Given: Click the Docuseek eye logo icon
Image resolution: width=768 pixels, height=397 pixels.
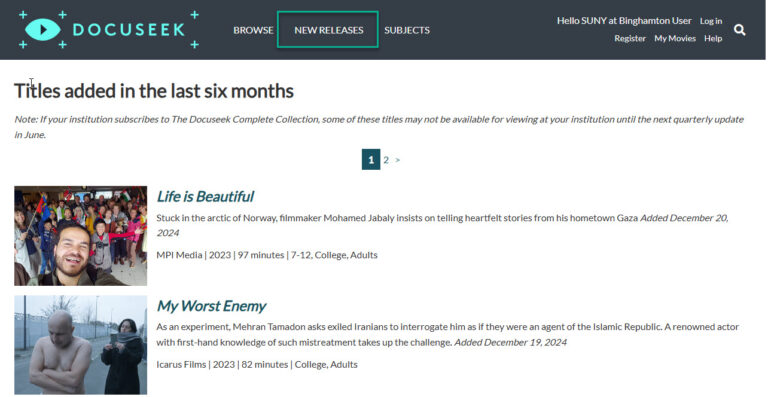Looking at the screenshot, I should tap(43, 29).
